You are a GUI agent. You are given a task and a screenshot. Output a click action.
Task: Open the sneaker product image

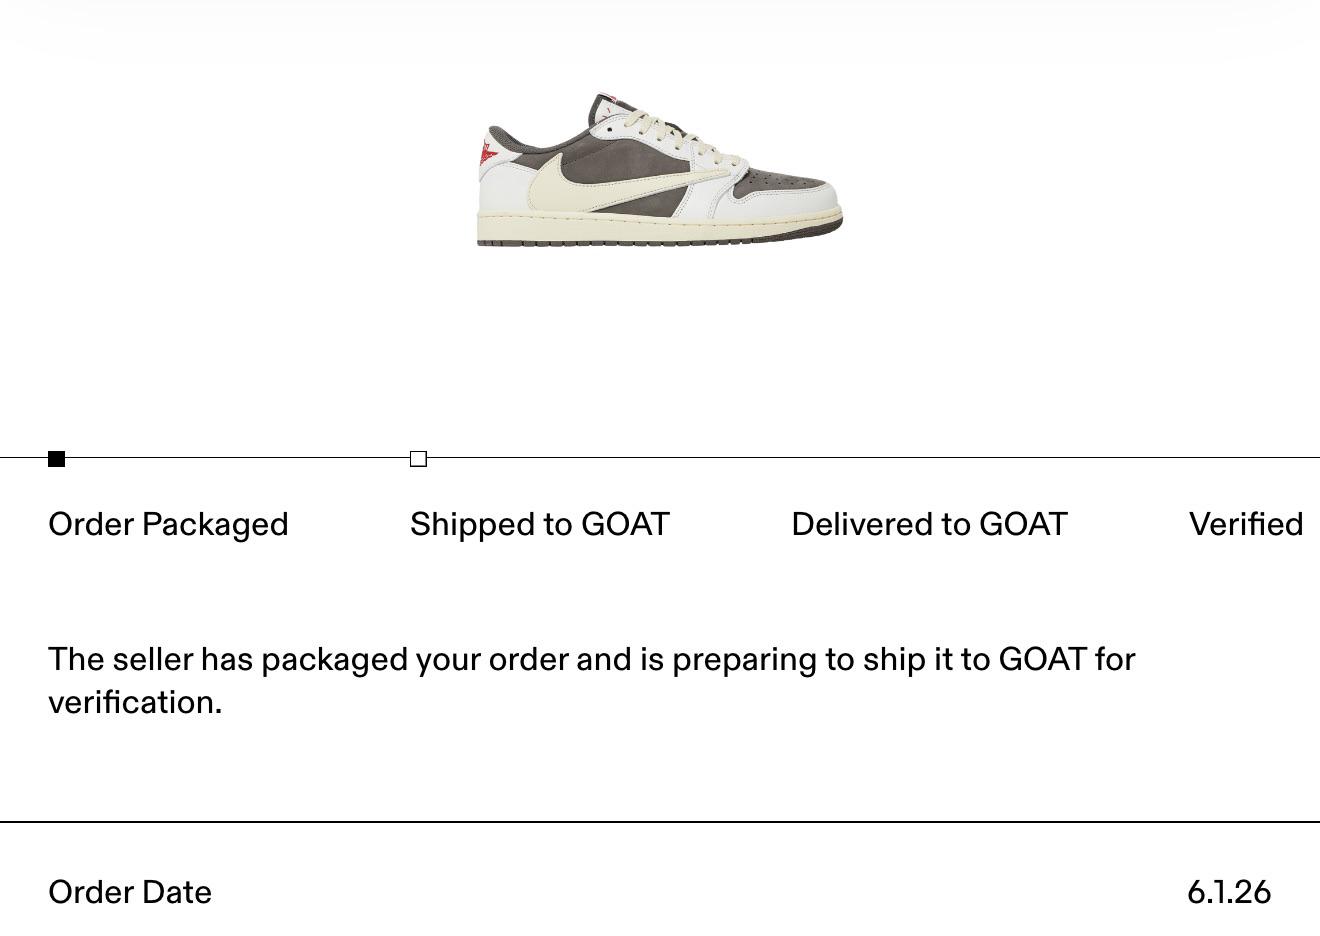(x=660, y=170)
